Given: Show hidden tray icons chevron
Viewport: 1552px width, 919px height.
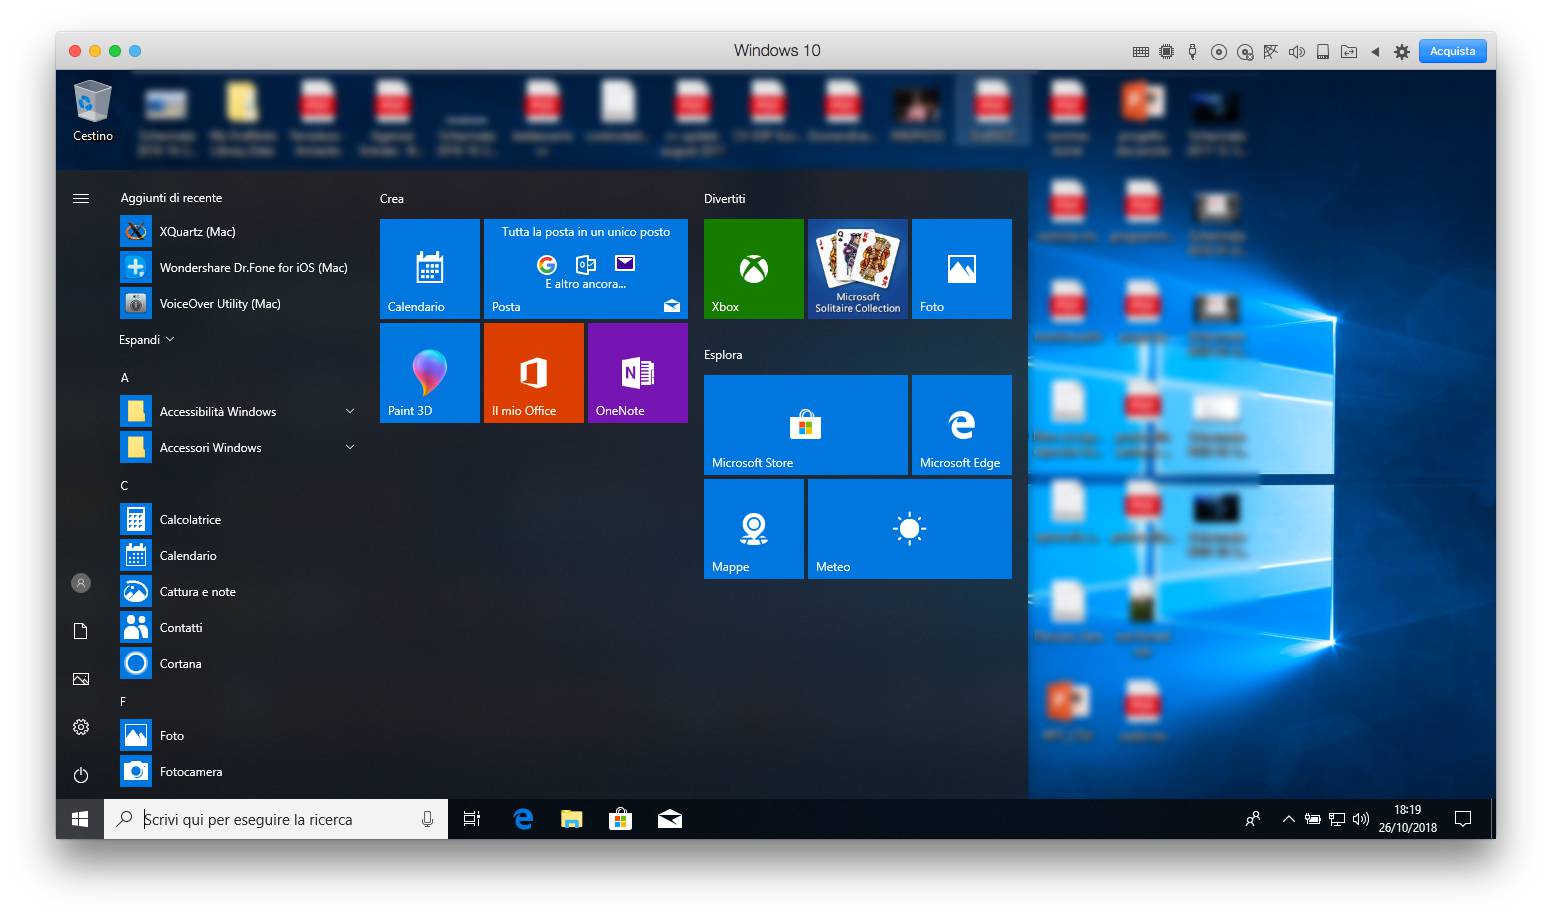Looking at the screenshot, I should [x=1288, y=819].
